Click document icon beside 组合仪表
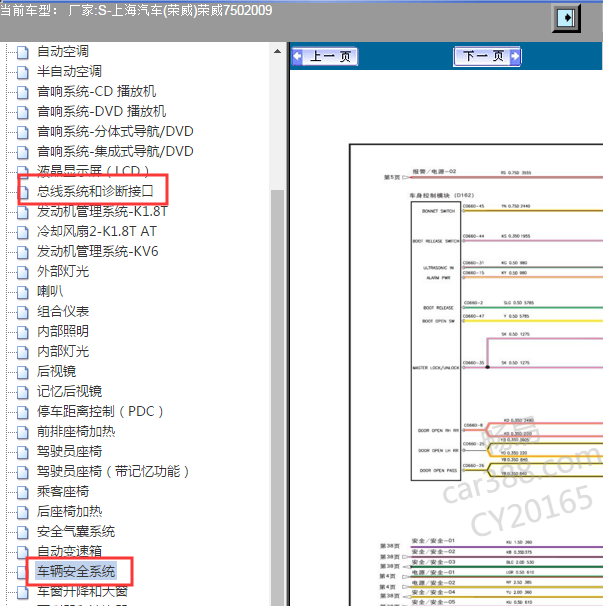The height and width of the screenshot is (606, 603). pos(22,312)
